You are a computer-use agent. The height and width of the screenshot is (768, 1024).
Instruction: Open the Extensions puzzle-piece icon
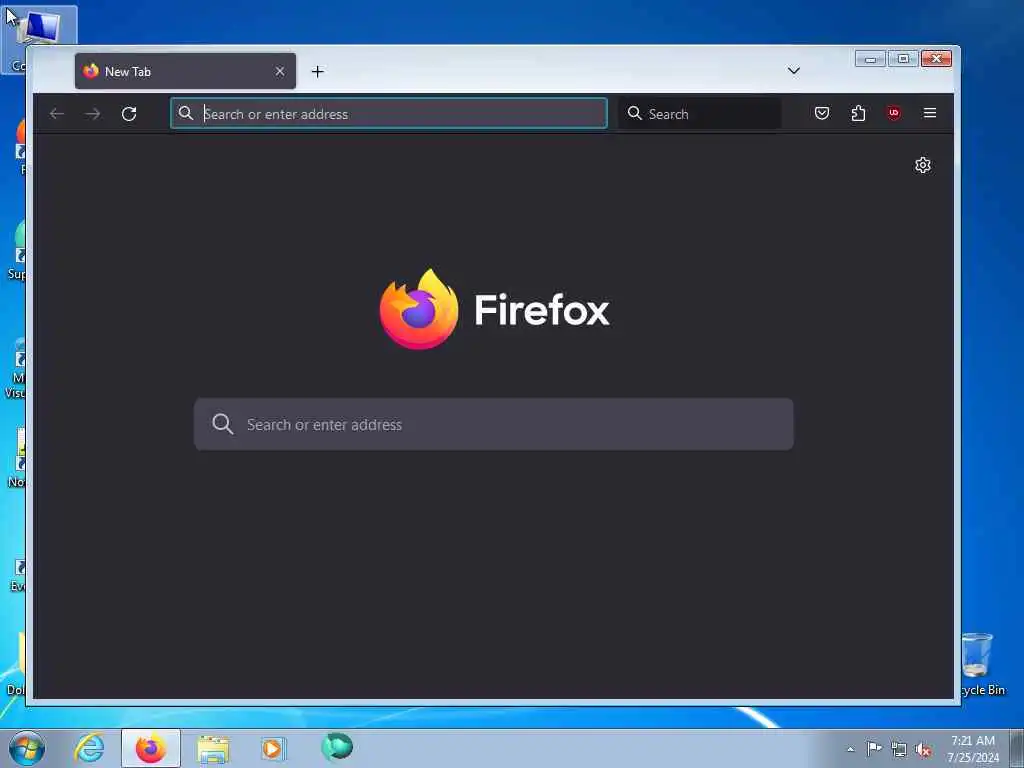pyautogui.click(x=858, y=114)
